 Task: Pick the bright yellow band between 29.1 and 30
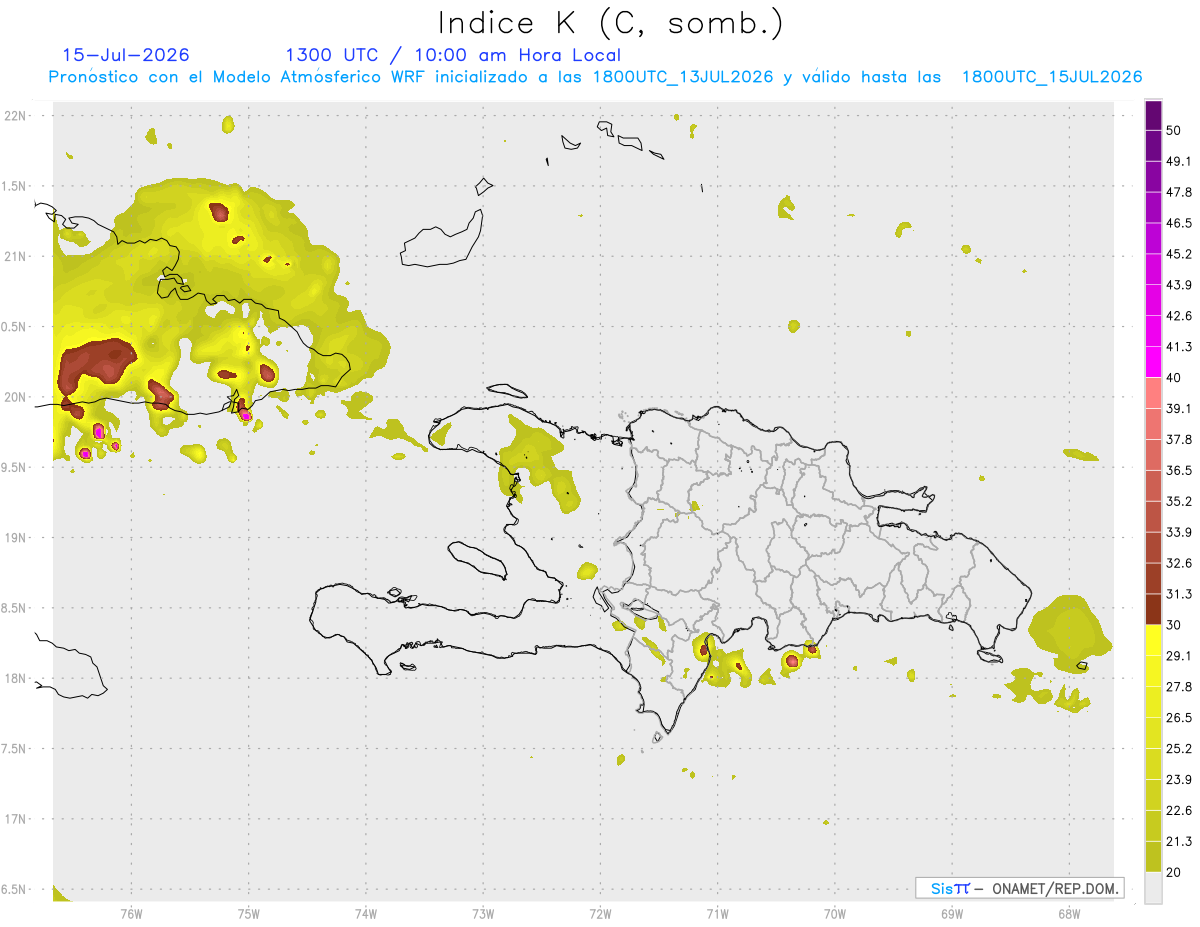coord(1153,641)
